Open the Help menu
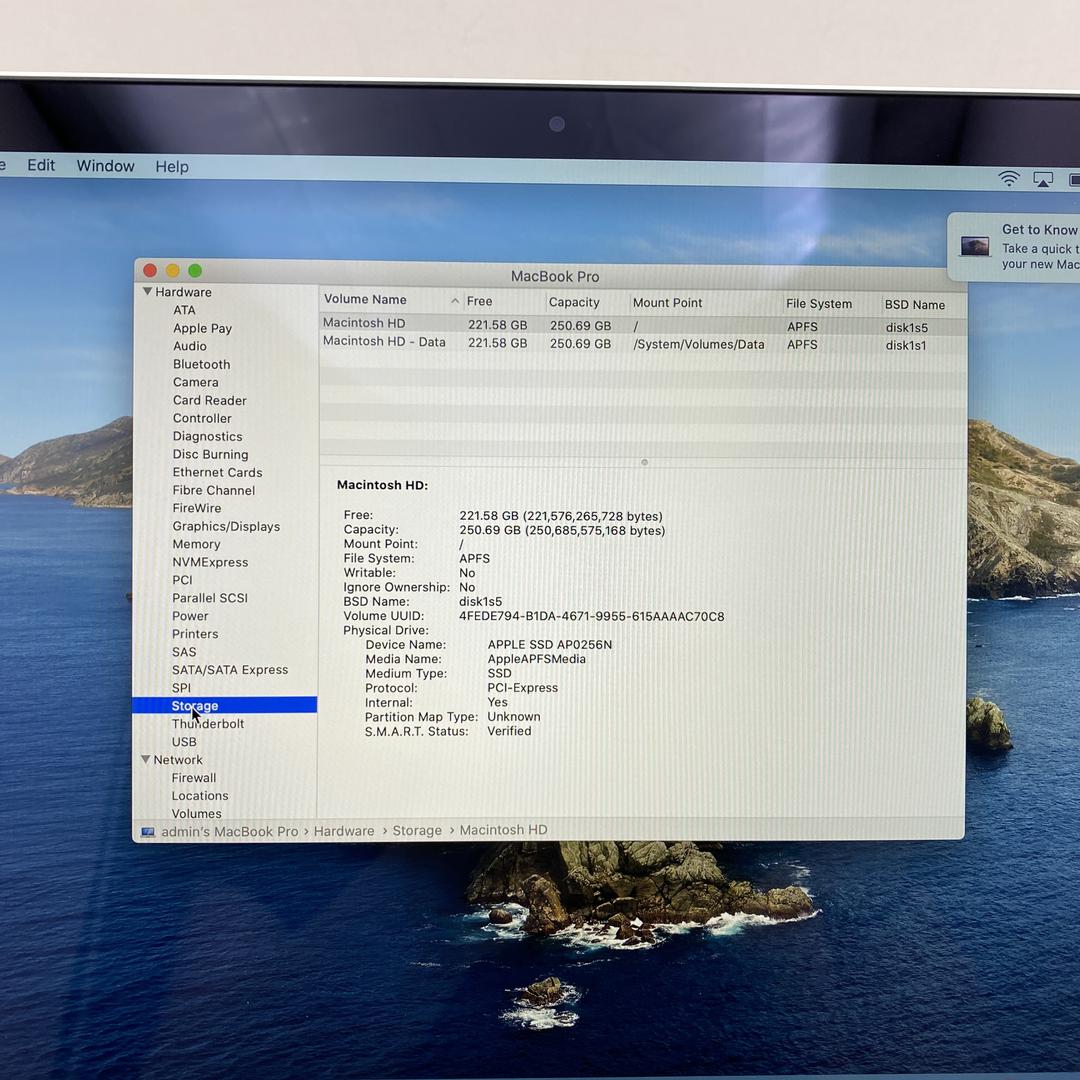Image resolution: width=1080 pixels, height=1080 pixels. click(172, 167)
